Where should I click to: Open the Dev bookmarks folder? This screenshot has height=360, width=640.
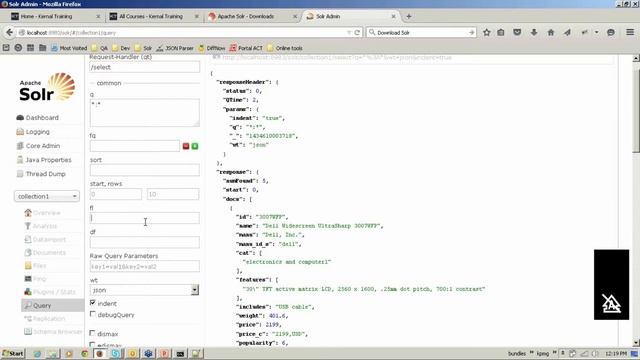tap(121, 48)
